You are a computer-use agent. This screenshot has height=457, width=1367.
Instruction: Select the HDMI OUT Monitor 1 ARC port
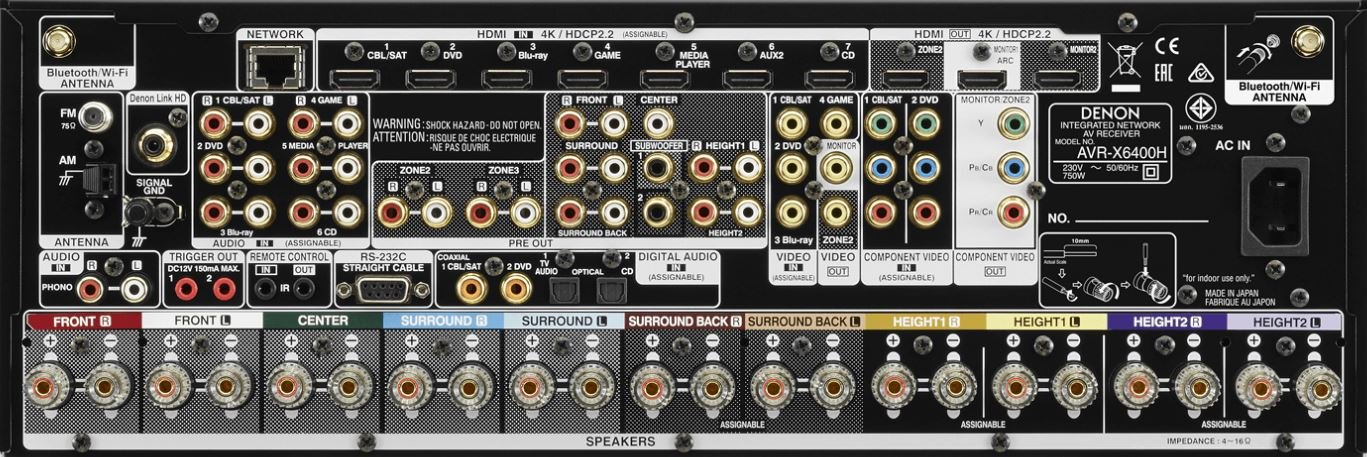point(982,79)
